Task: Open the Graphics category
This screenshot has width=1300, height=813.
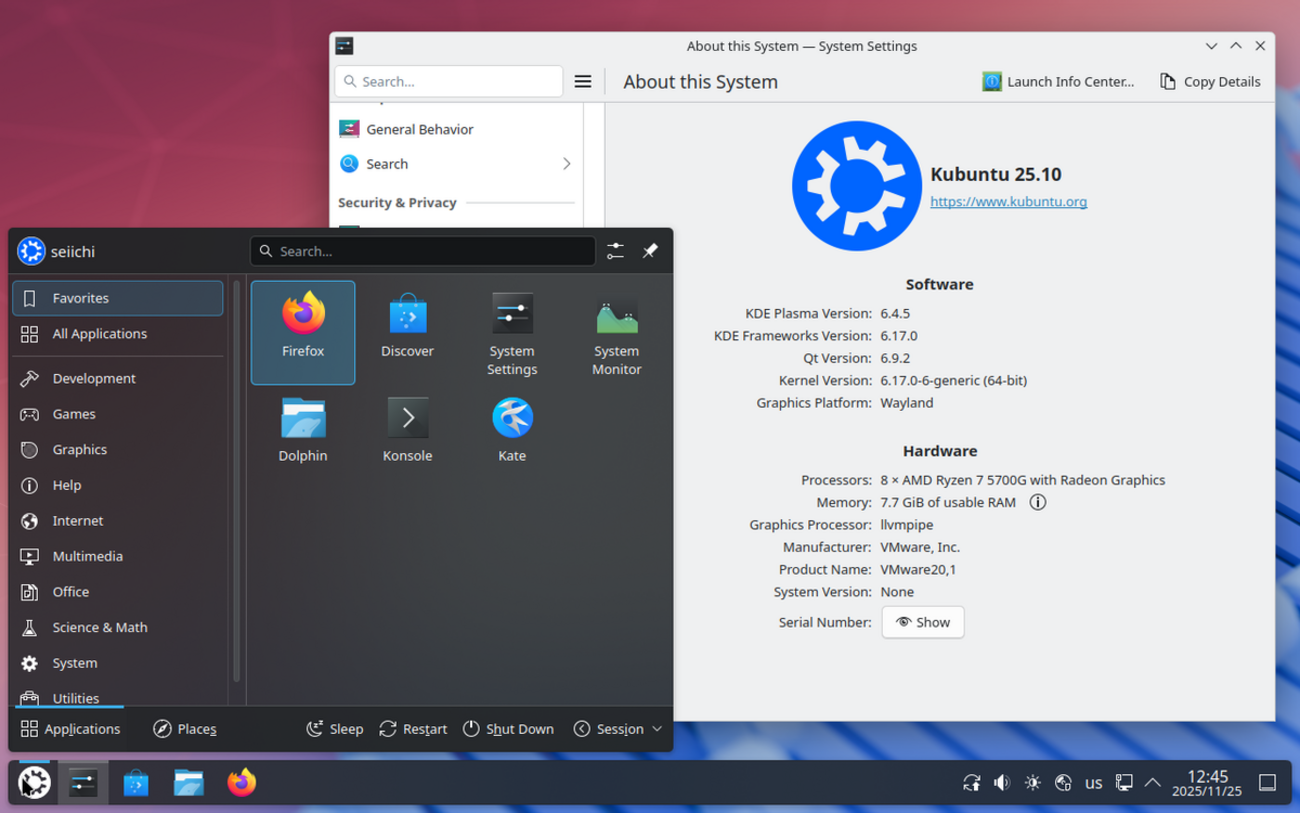Action: (118, 449)
